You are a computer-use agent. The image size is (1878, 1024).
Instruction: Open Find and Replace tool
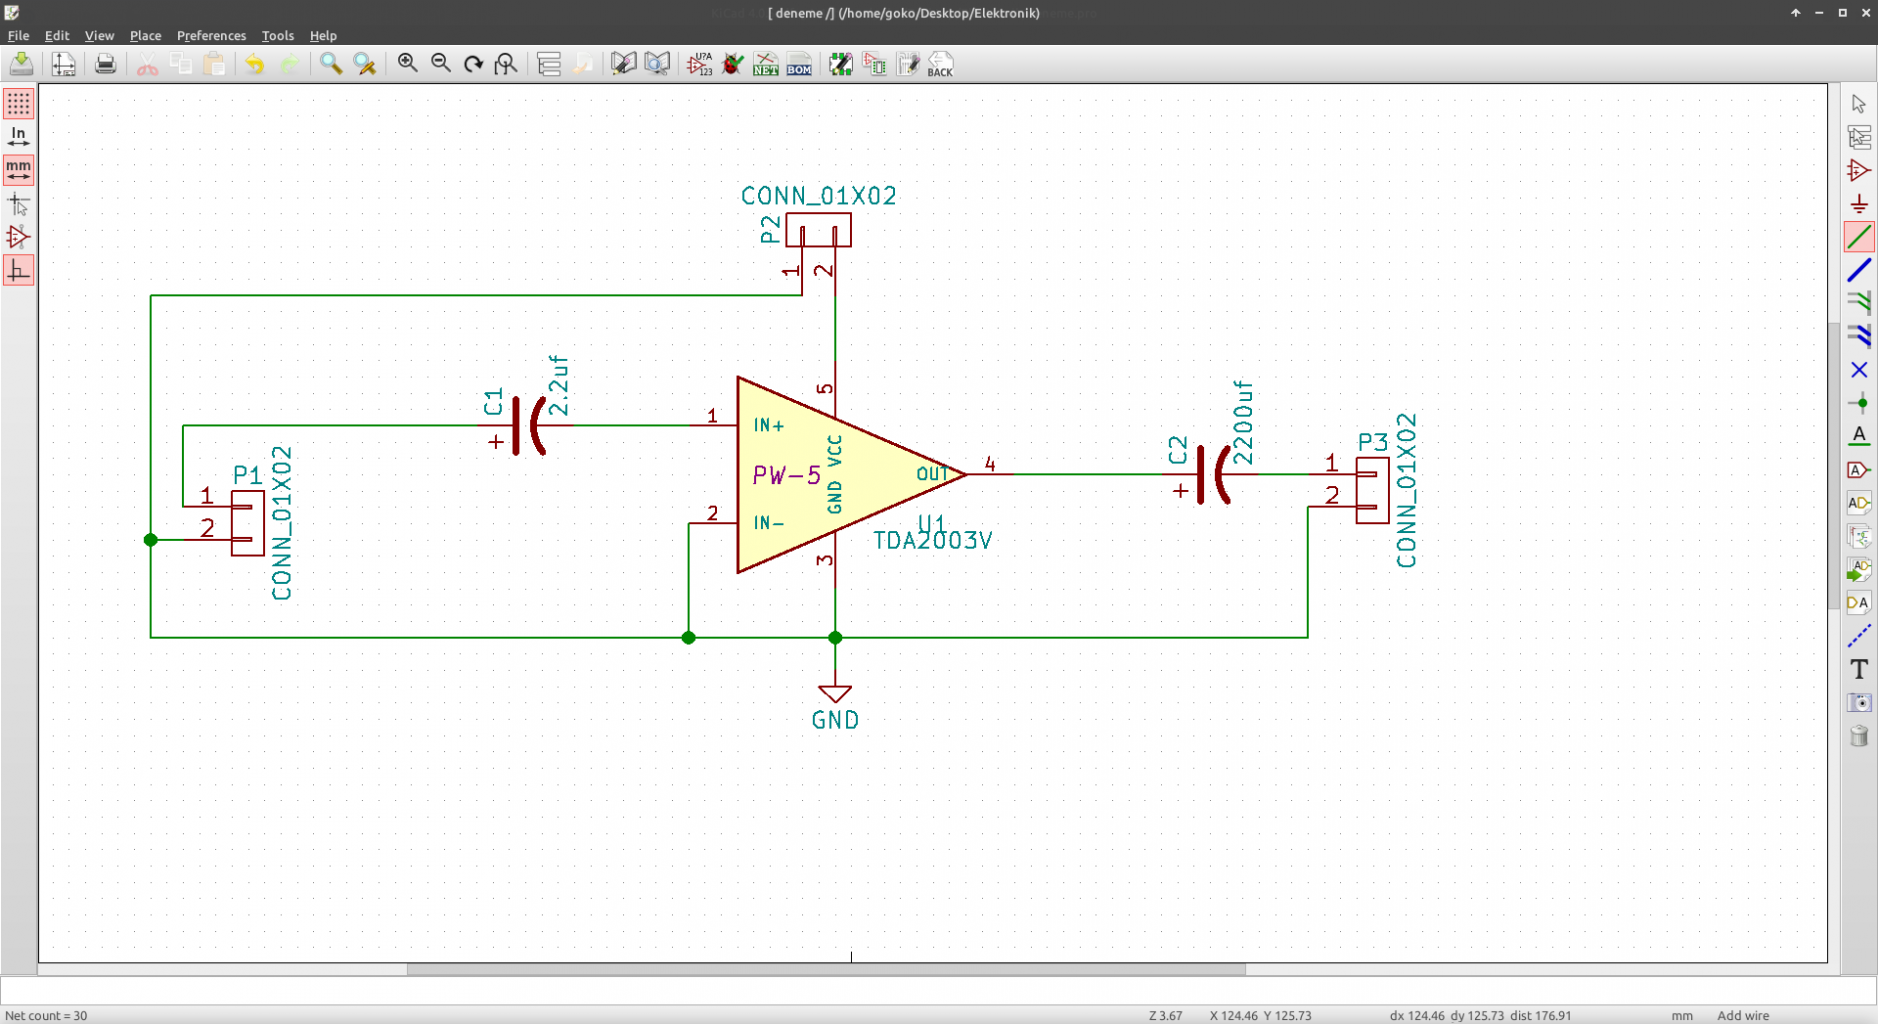[x=365, y=64]
